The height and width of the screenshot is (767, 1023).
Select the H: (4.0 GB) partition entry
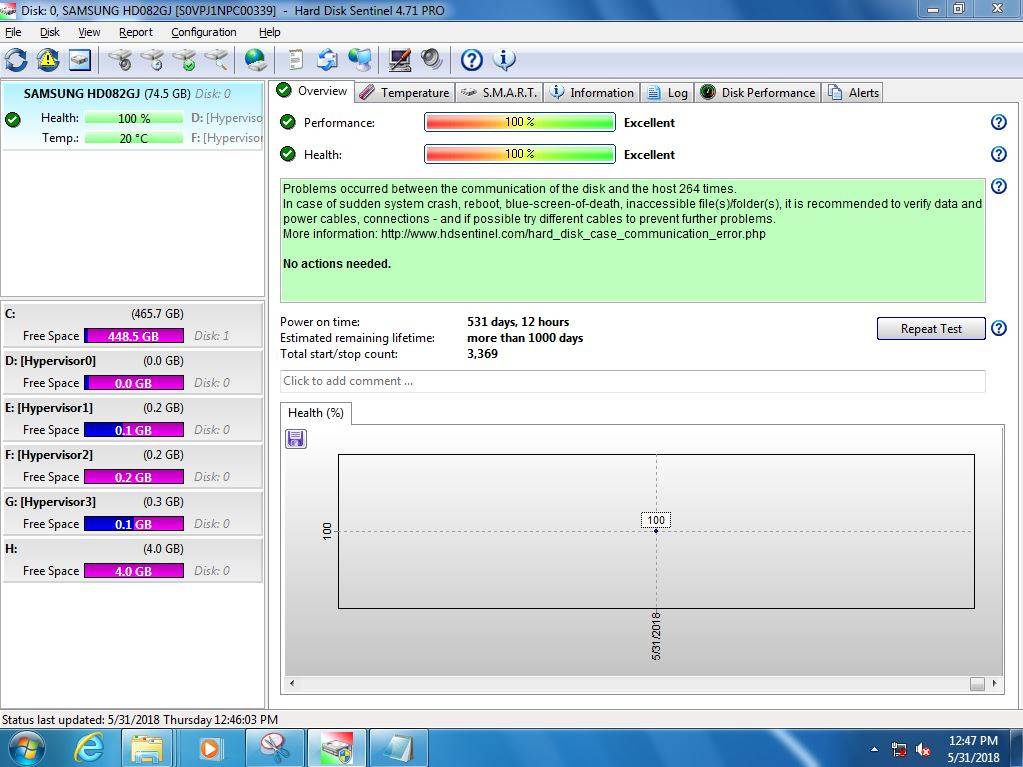coord(132,560)
